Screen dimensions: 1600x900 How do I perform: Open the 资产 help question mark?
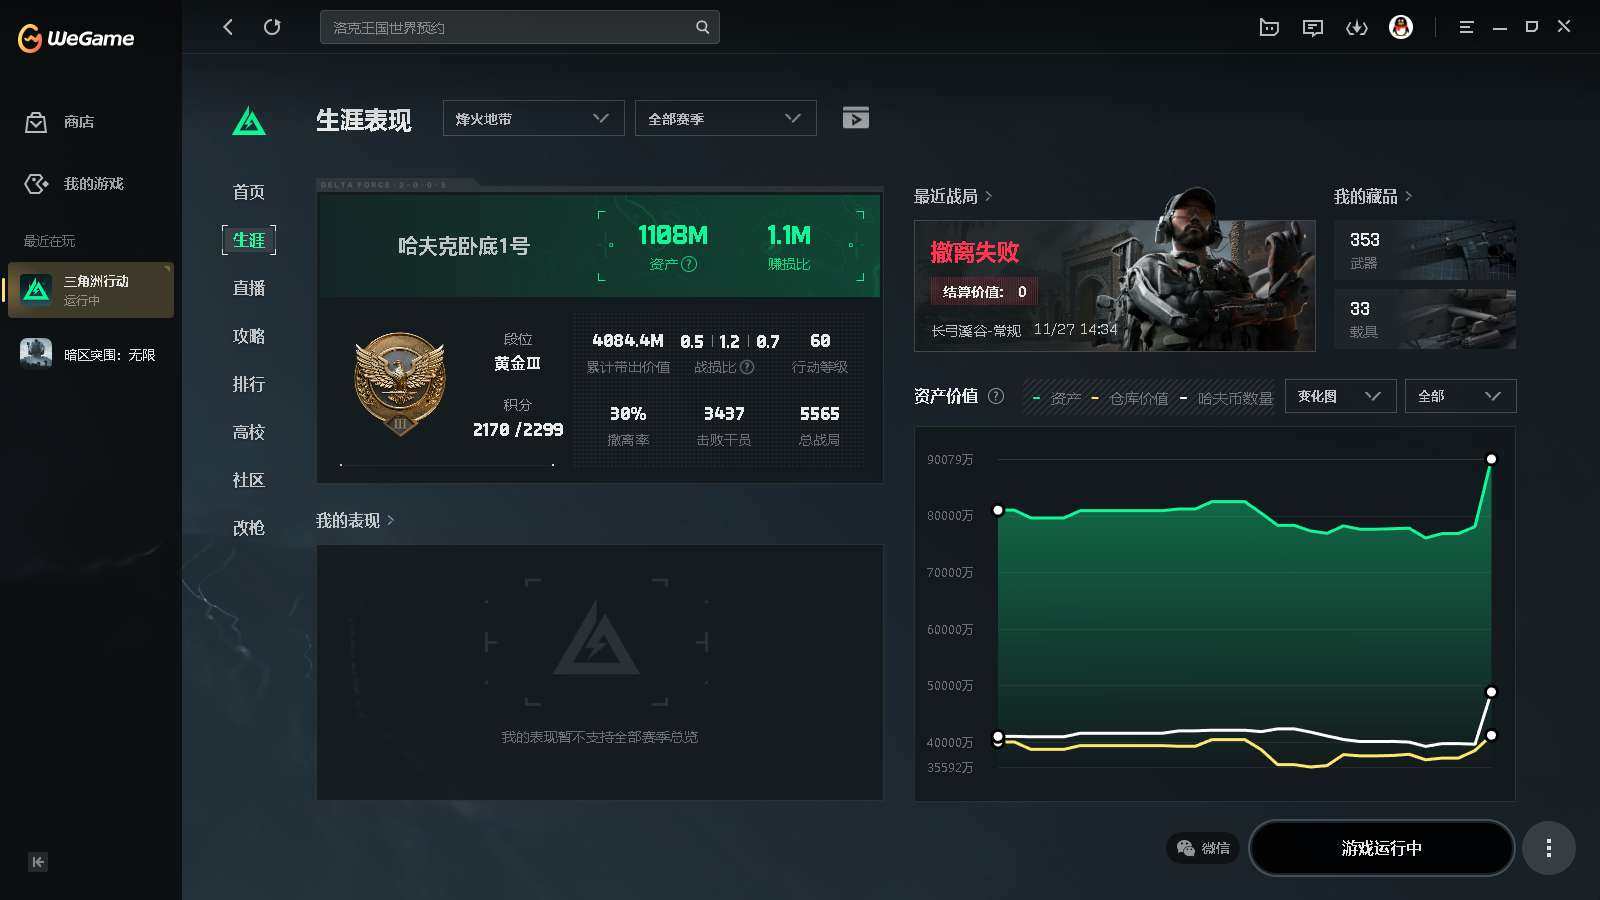click(689, 264)
